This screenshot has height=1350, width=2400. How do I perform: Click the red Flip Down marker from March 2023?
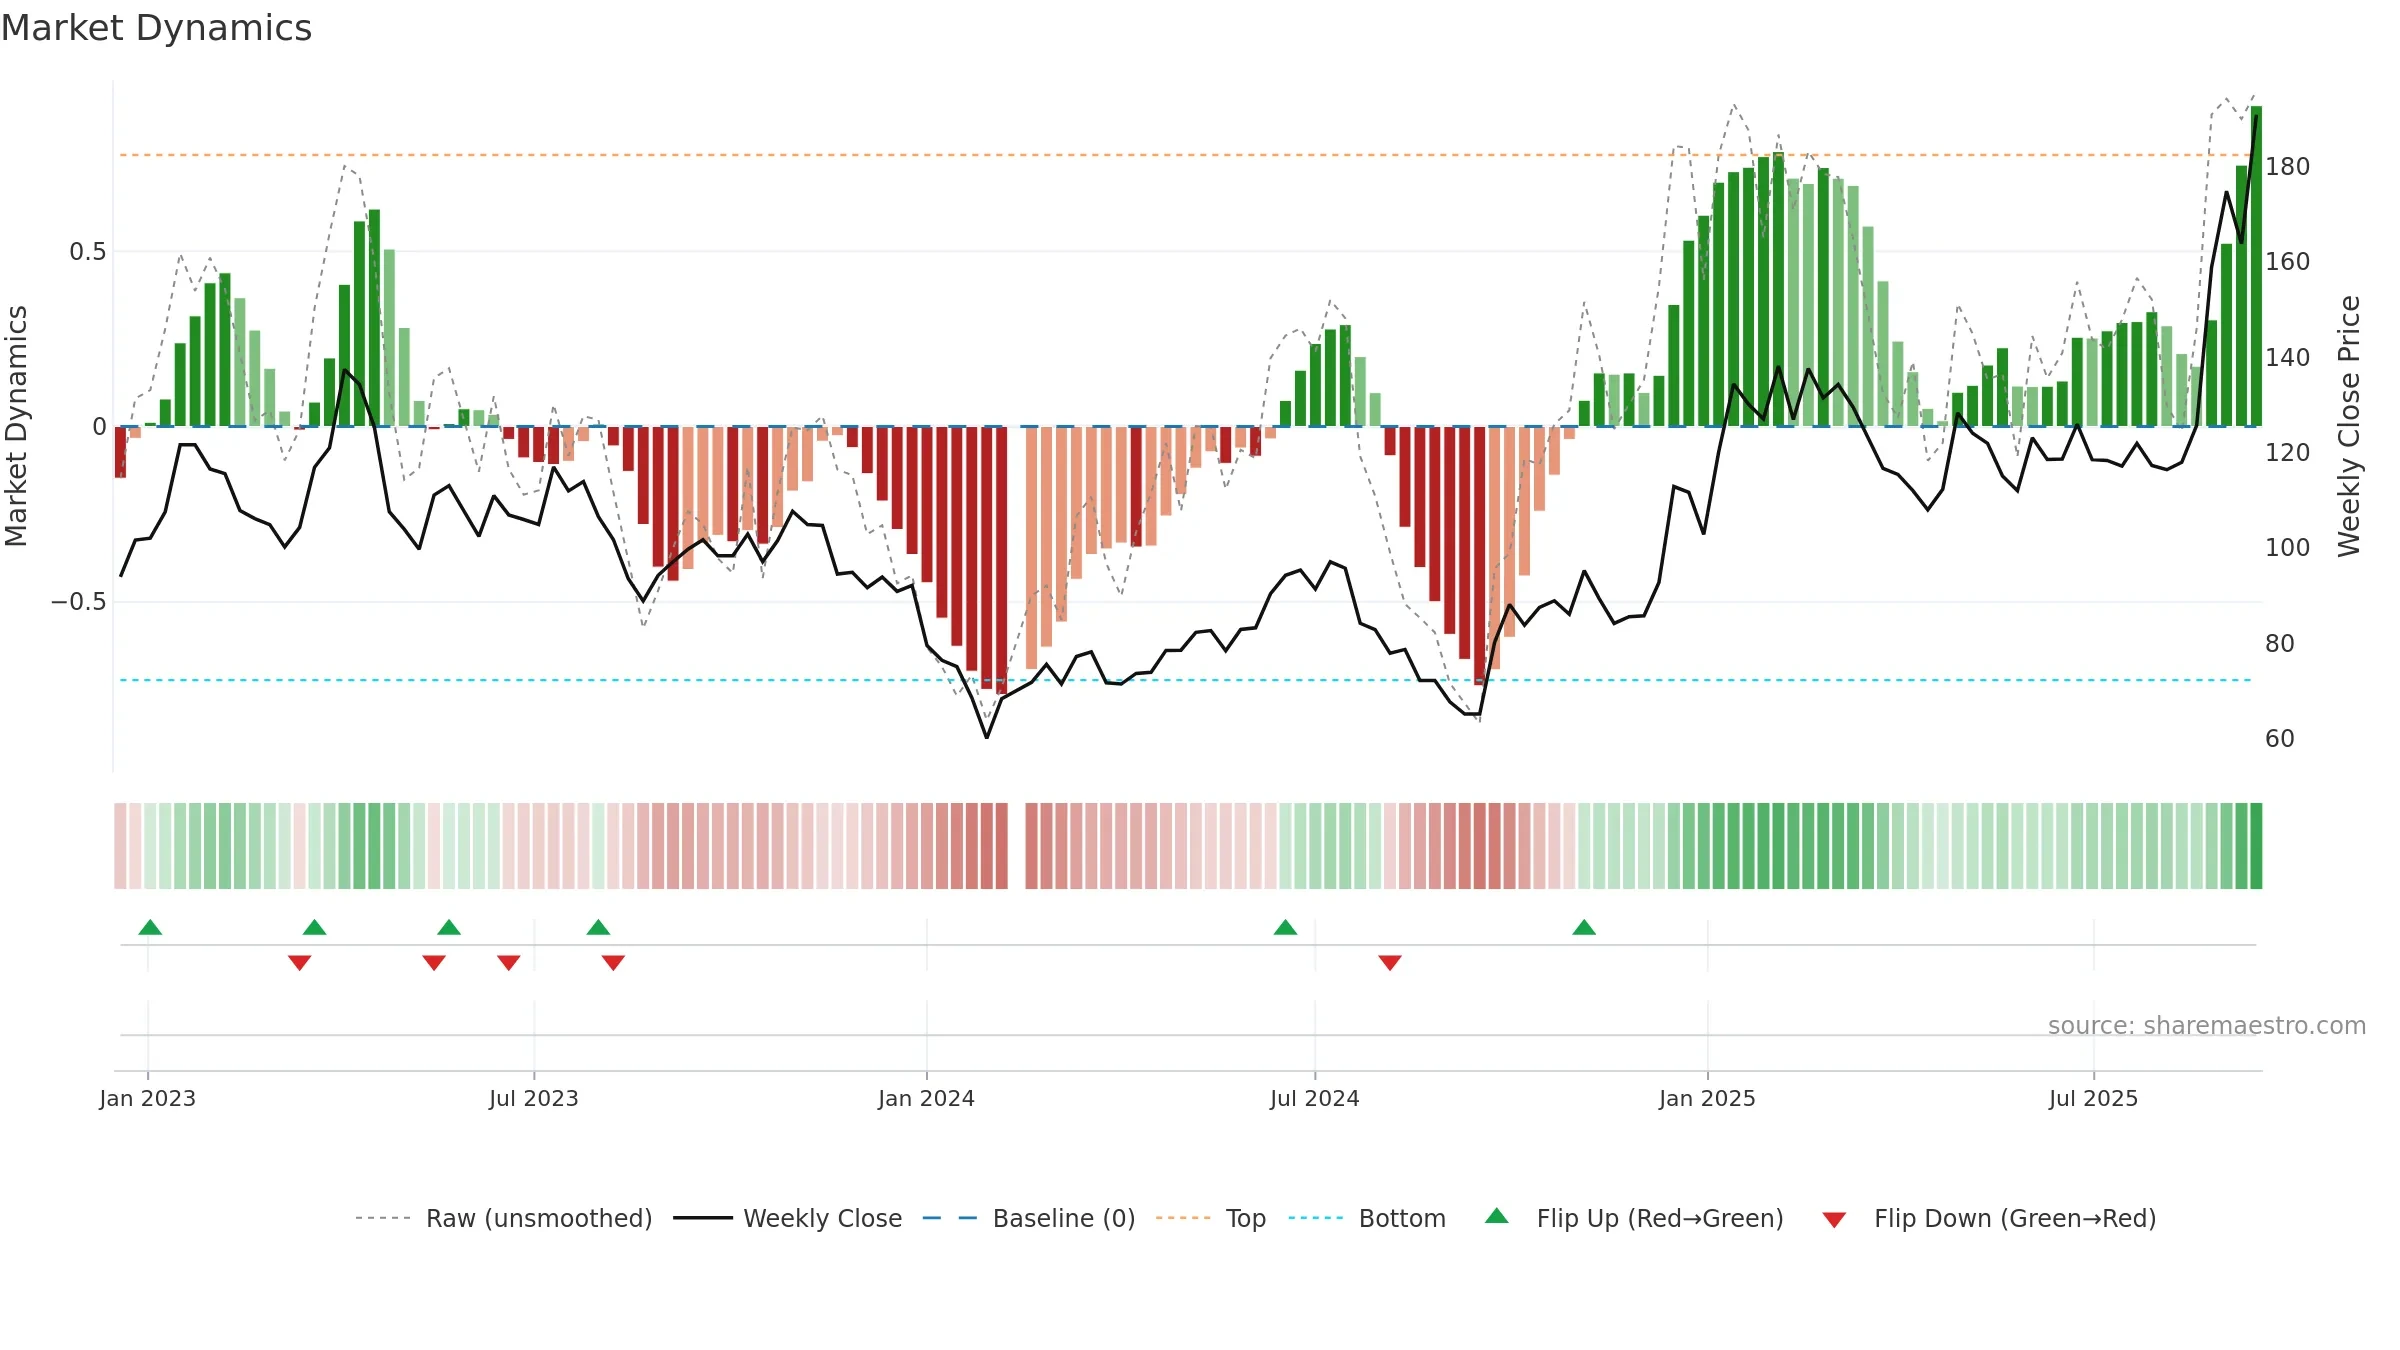299,963
